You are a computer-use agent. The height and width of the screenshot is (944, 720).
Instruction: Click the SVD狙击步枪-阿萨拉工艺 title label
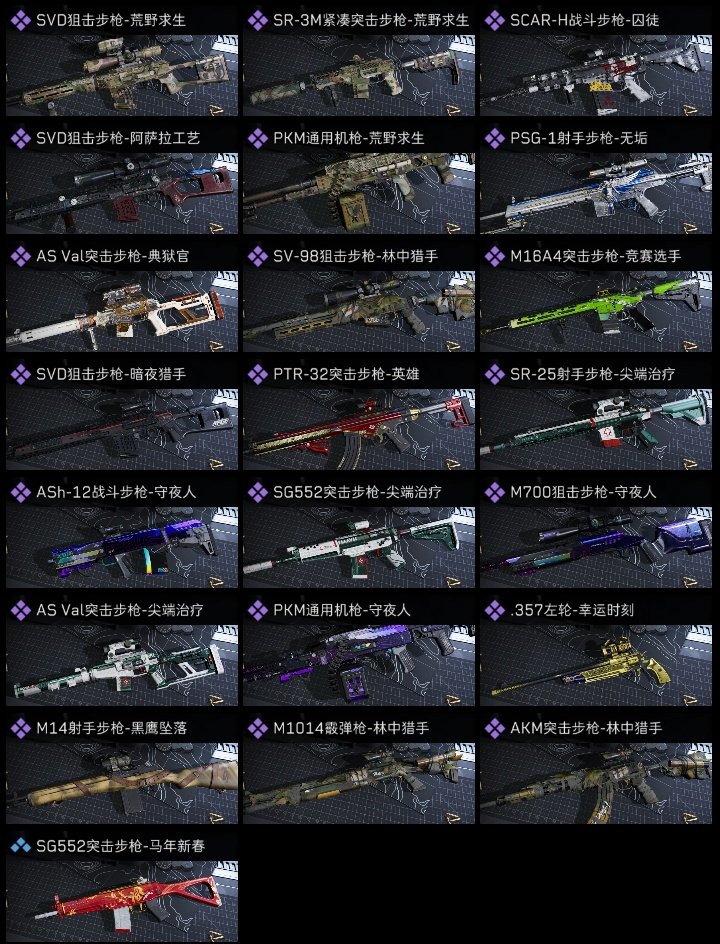(118, 138)
